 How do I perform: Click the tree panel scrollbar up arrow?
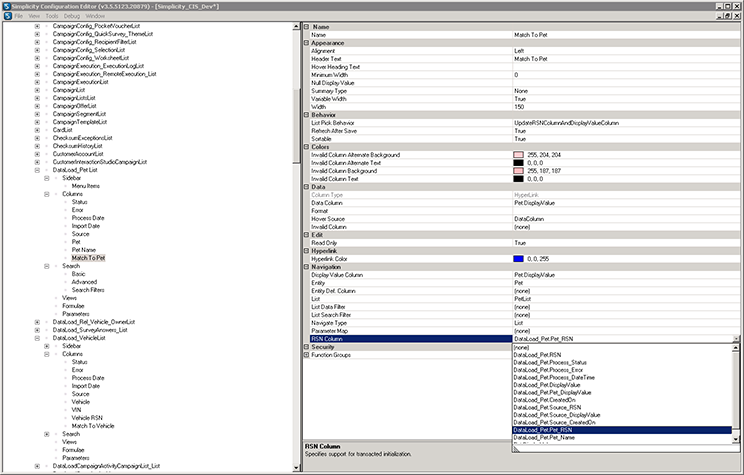click(297, 26)
